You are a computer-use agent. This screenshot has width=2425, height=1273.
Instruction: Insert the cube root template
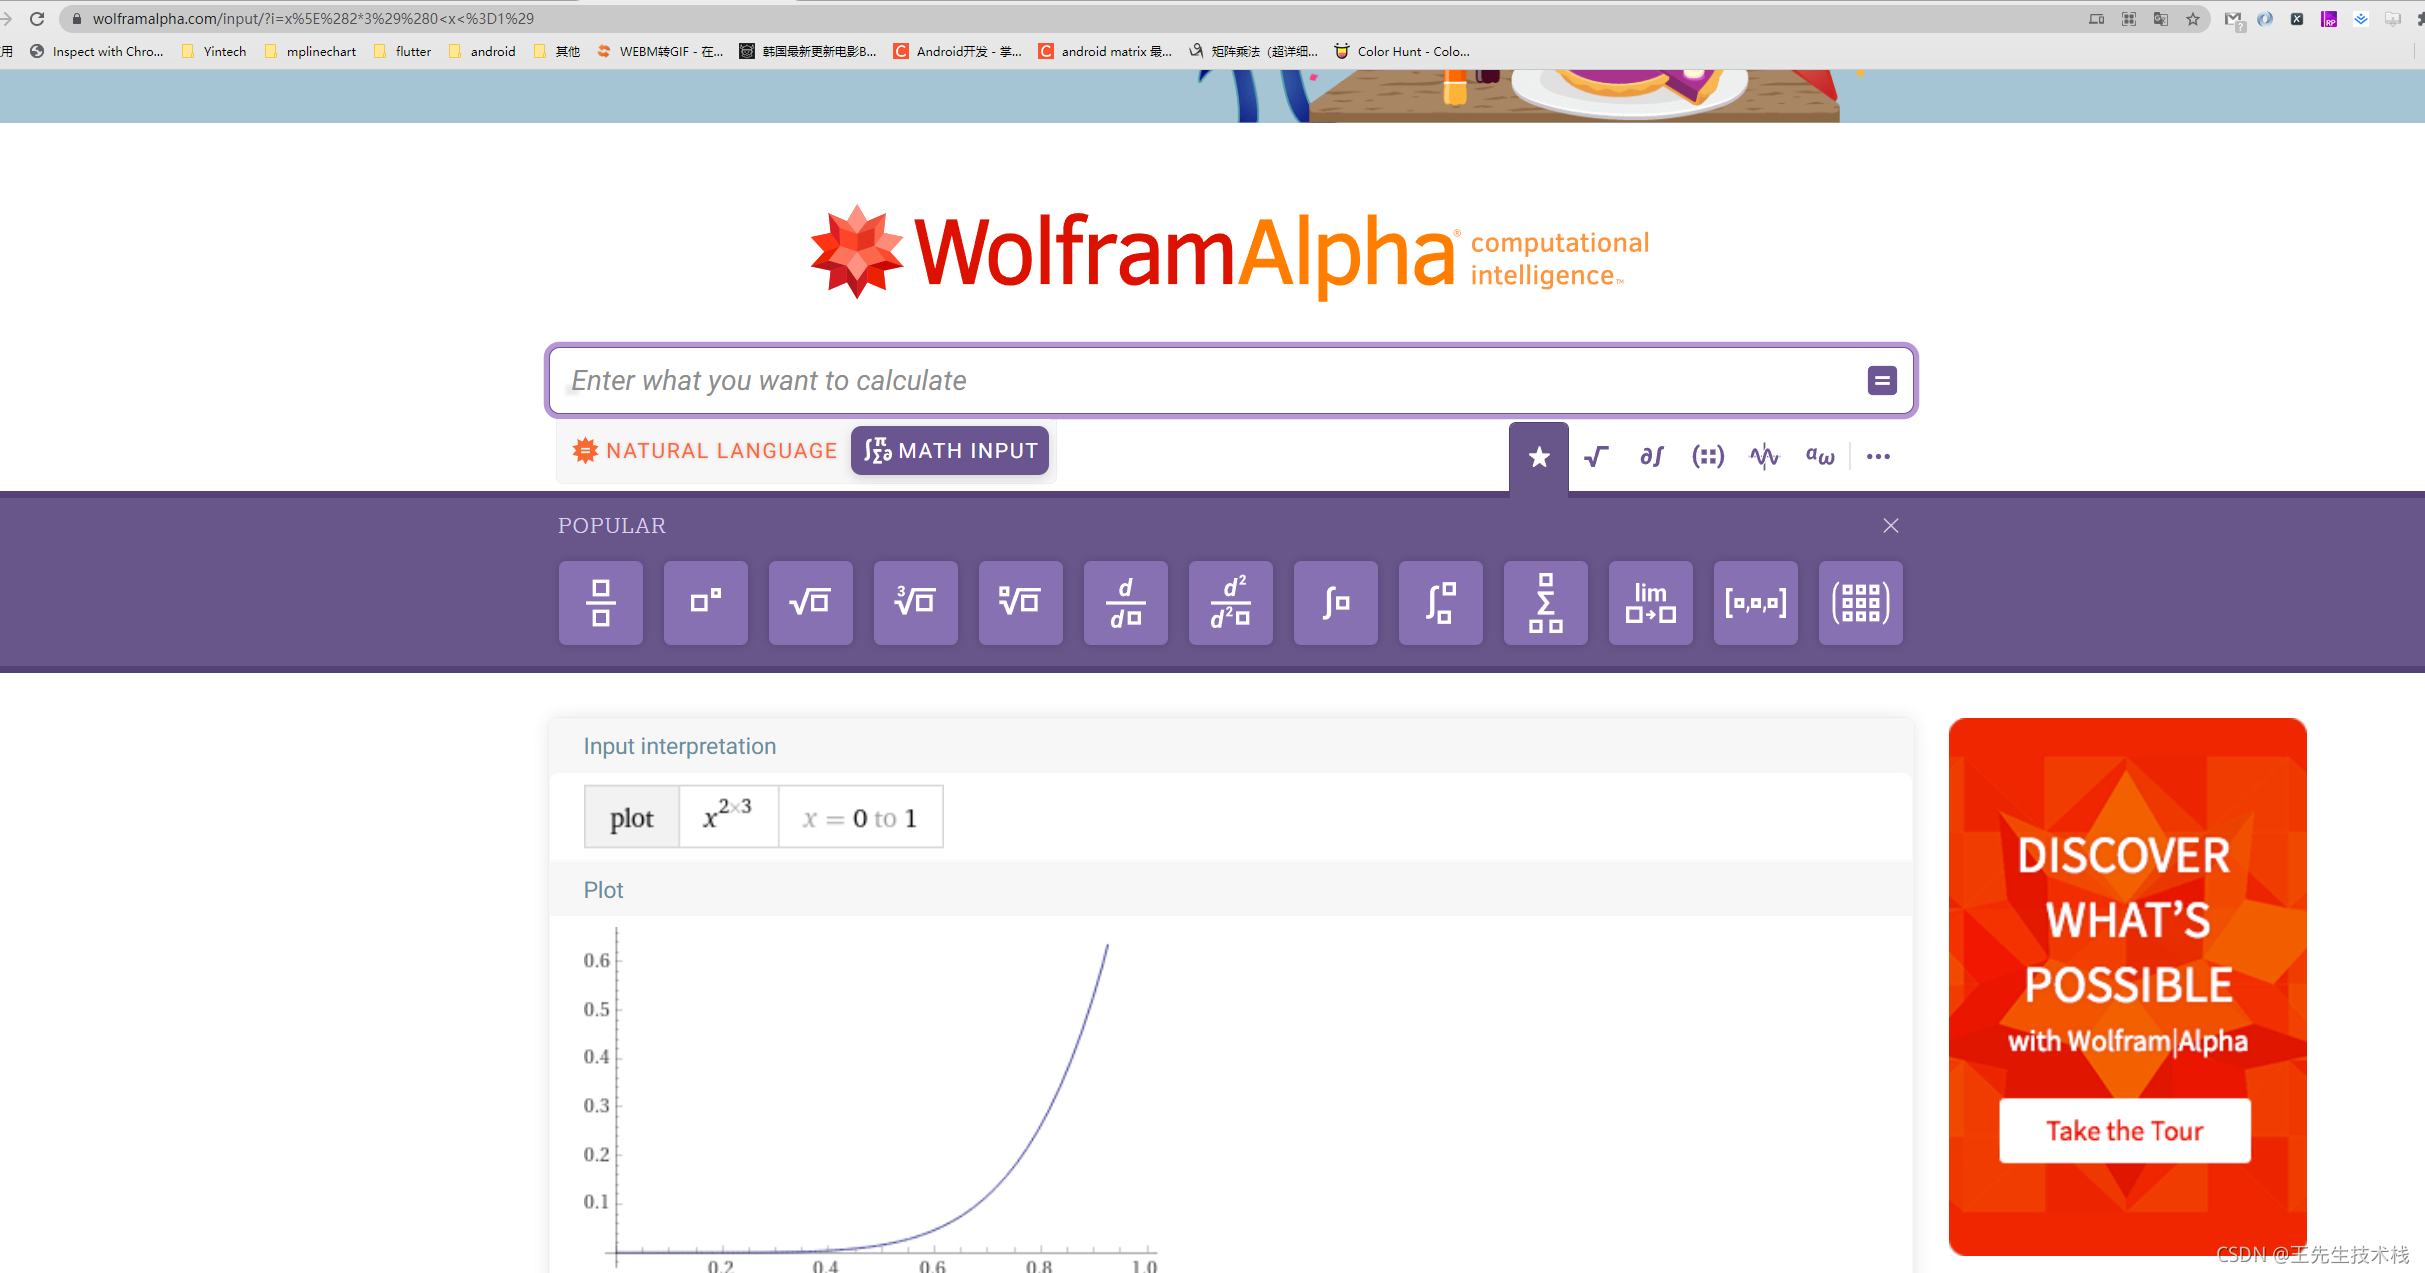(915, 602)
